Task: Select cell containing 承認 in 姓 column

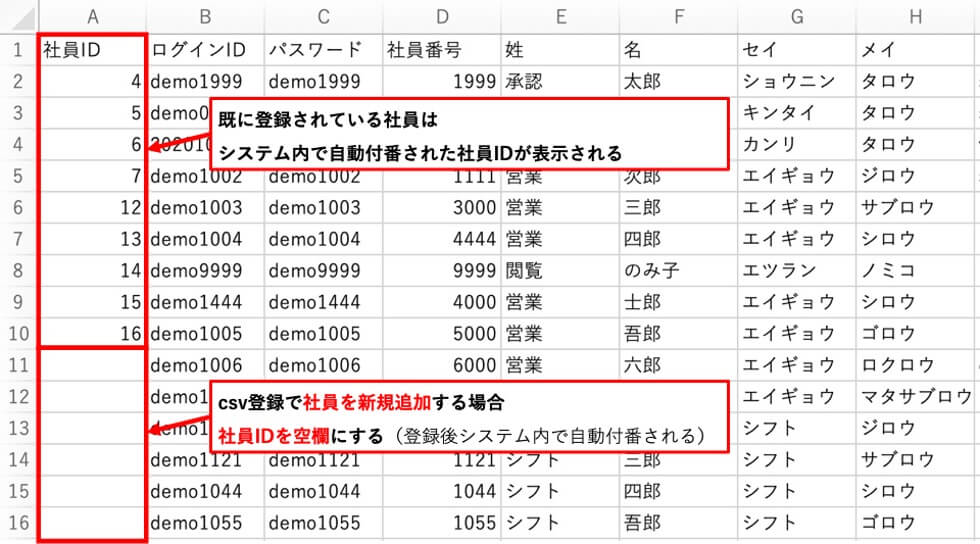Action: (x=558, y=81)
